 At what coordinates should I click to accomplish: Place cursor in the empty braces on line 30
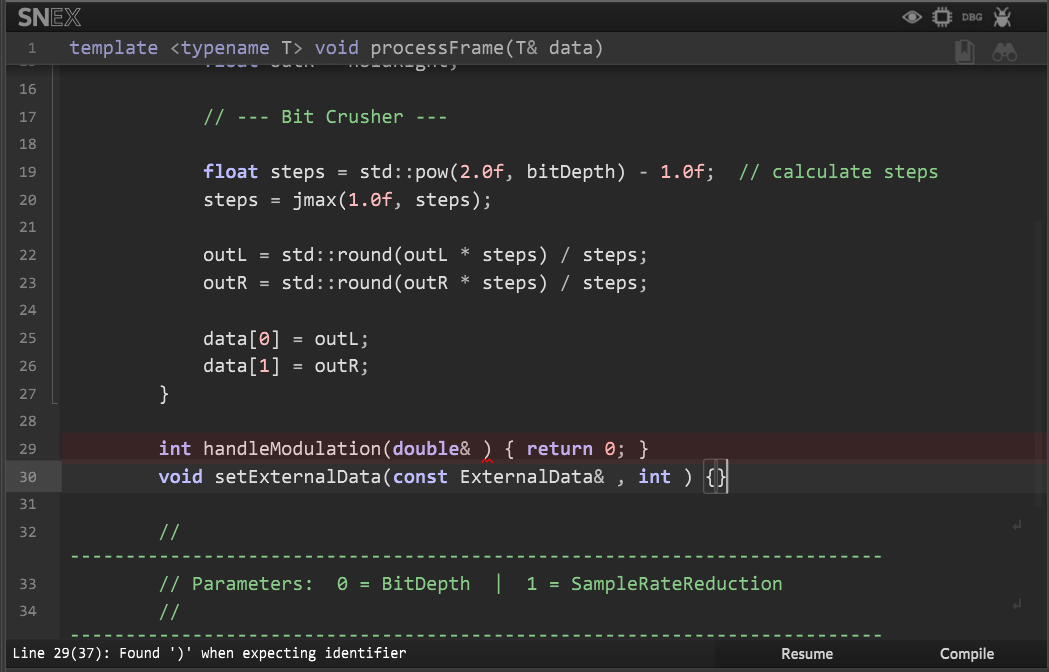(x=717, y=477)
